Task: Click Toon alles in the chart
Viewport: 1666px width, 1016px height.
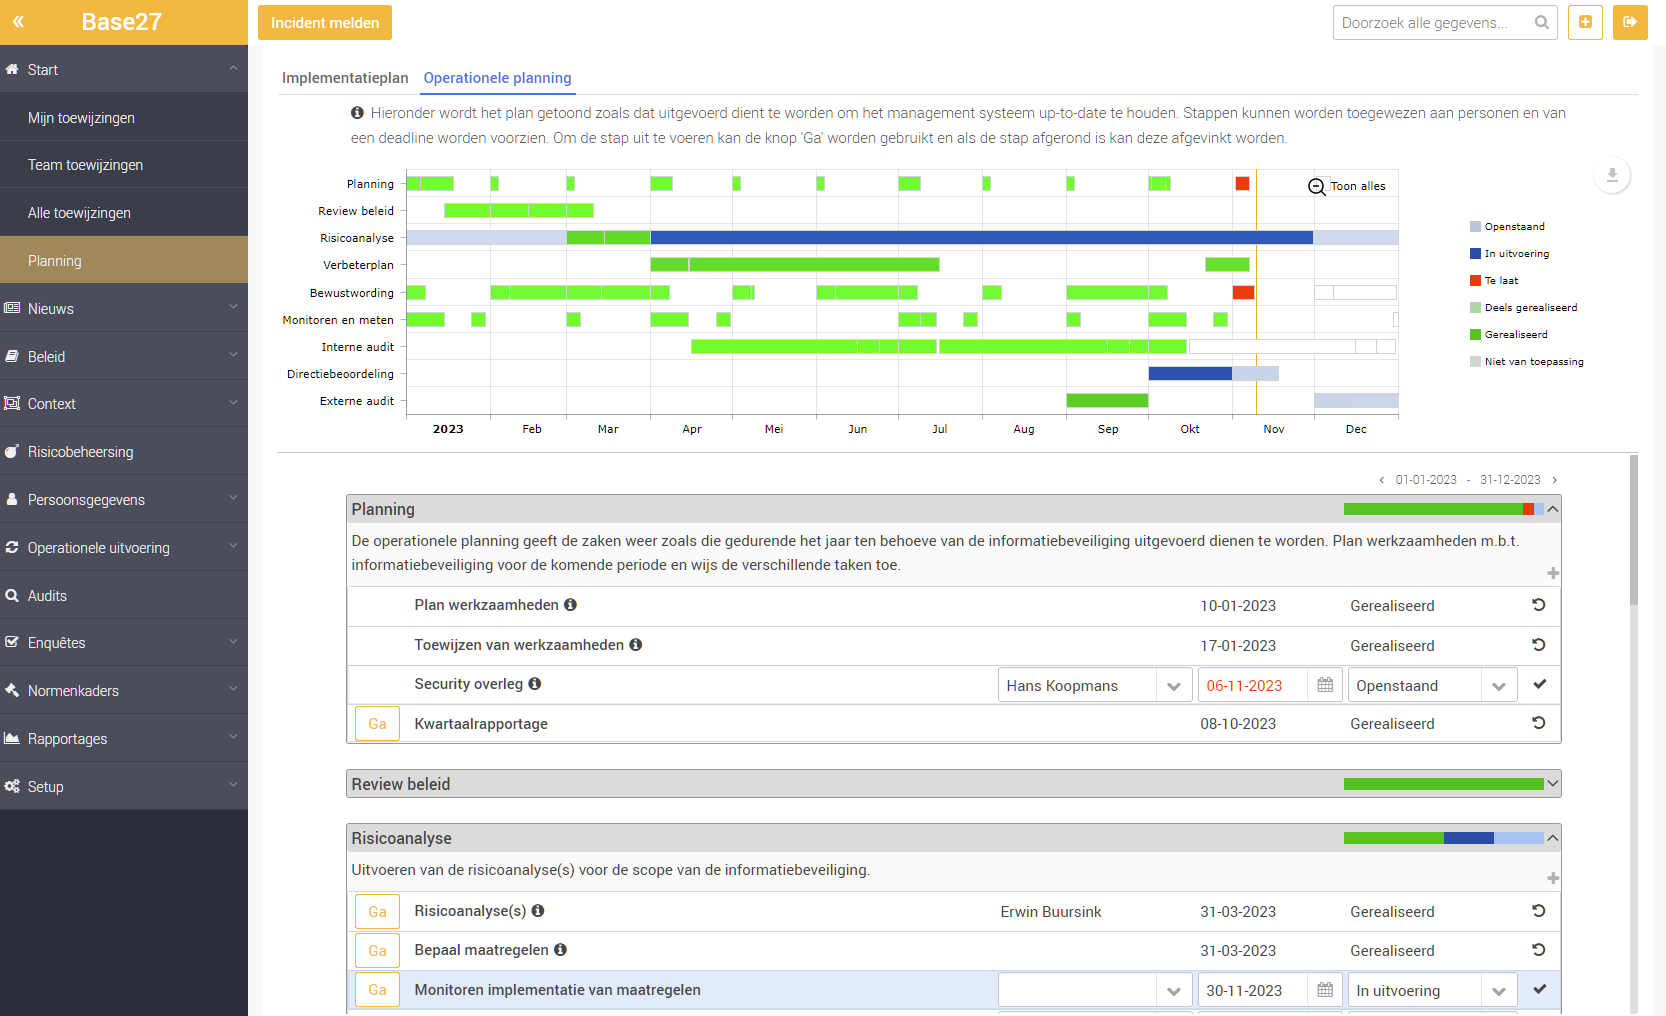Action: (x=1358, y=186)
